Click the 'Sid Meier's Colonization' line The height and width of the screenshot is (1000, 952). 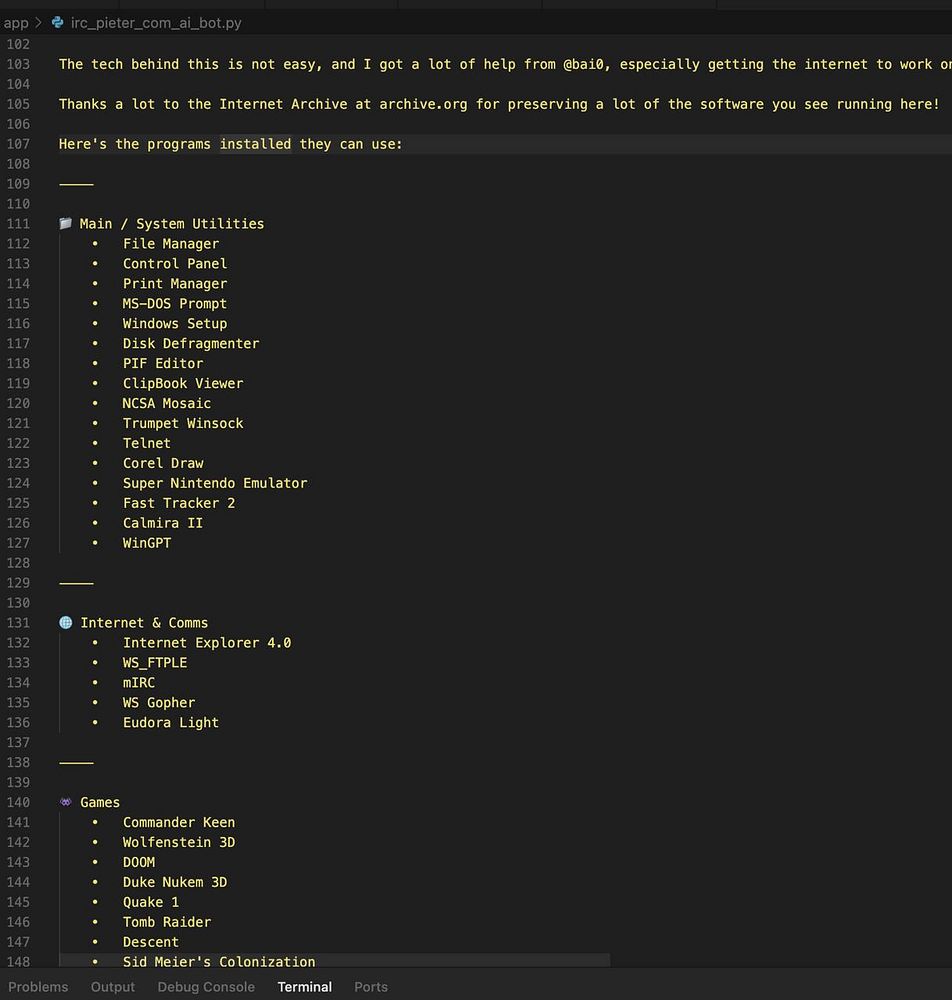[x=219, y=962]
